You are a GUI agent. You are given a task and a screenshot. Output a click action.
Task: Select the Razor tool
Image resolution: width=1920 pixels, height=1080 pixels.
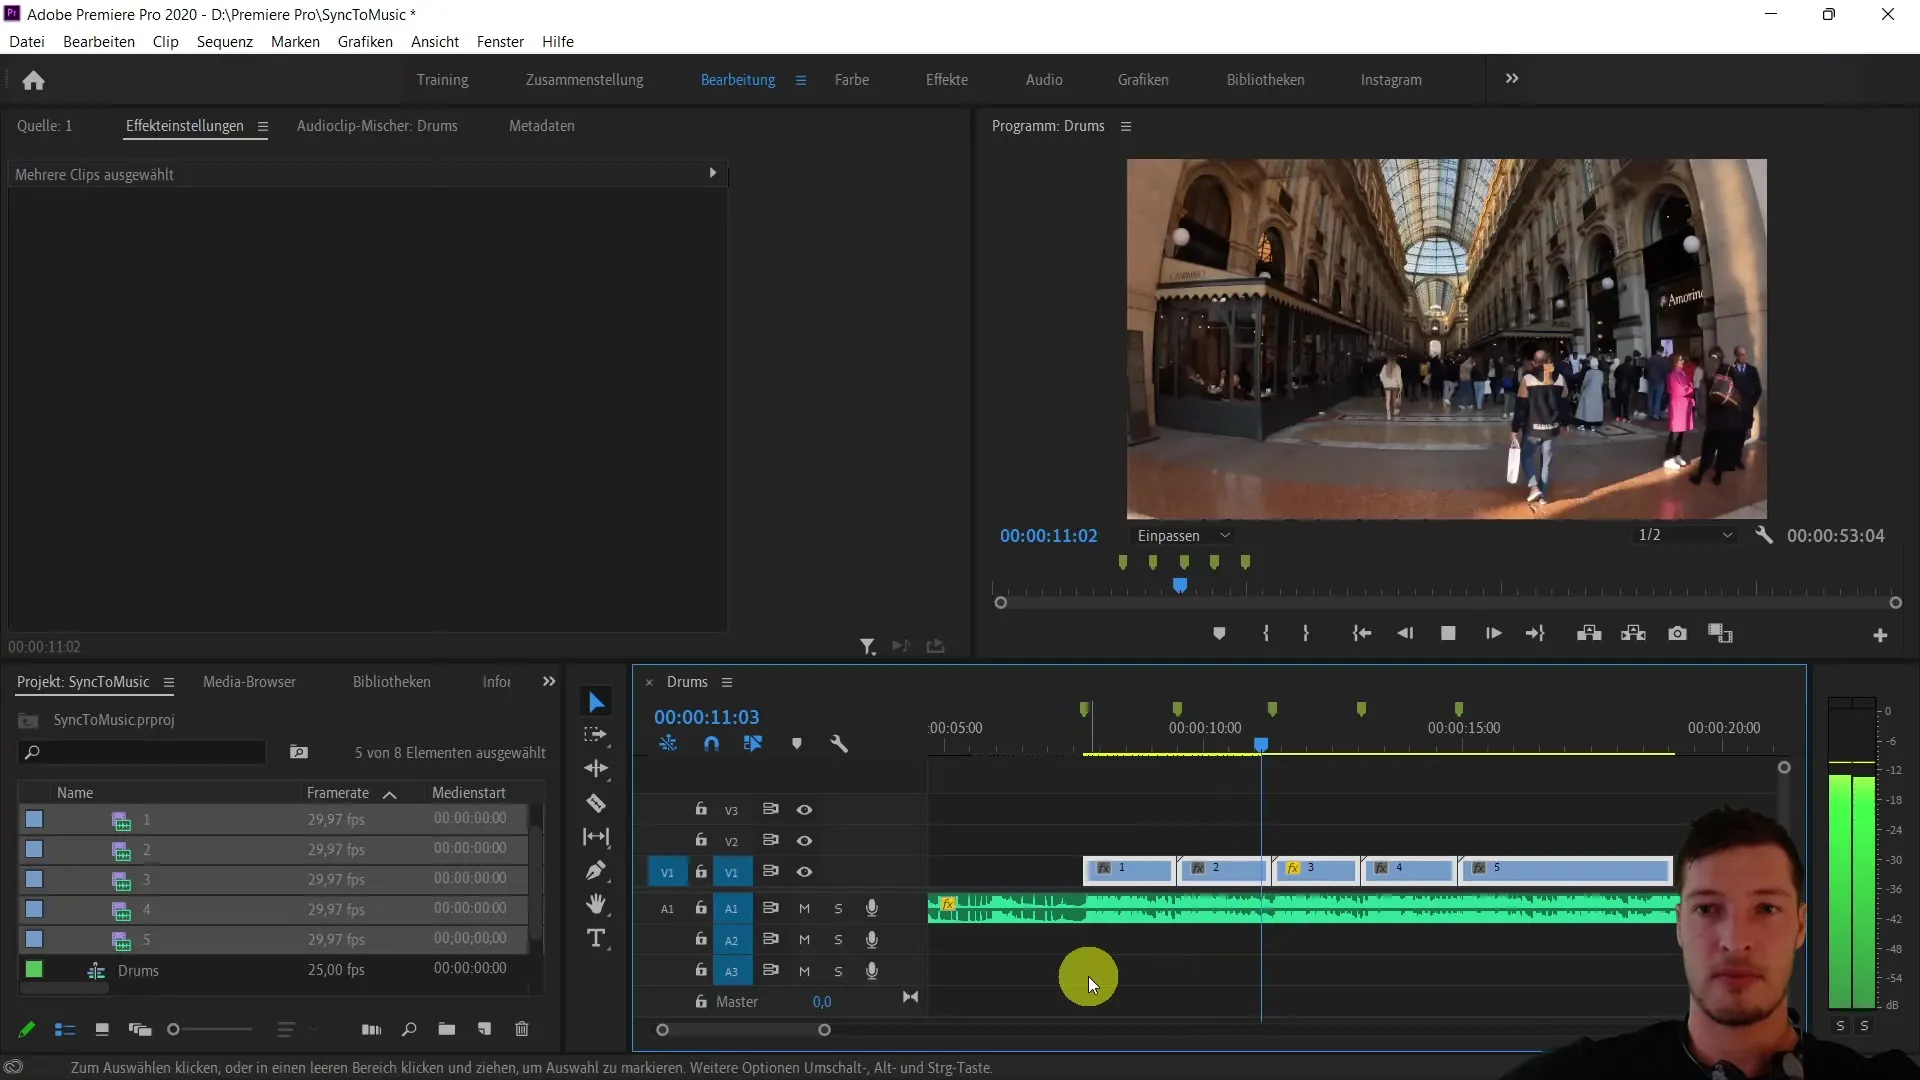point(596,803)
